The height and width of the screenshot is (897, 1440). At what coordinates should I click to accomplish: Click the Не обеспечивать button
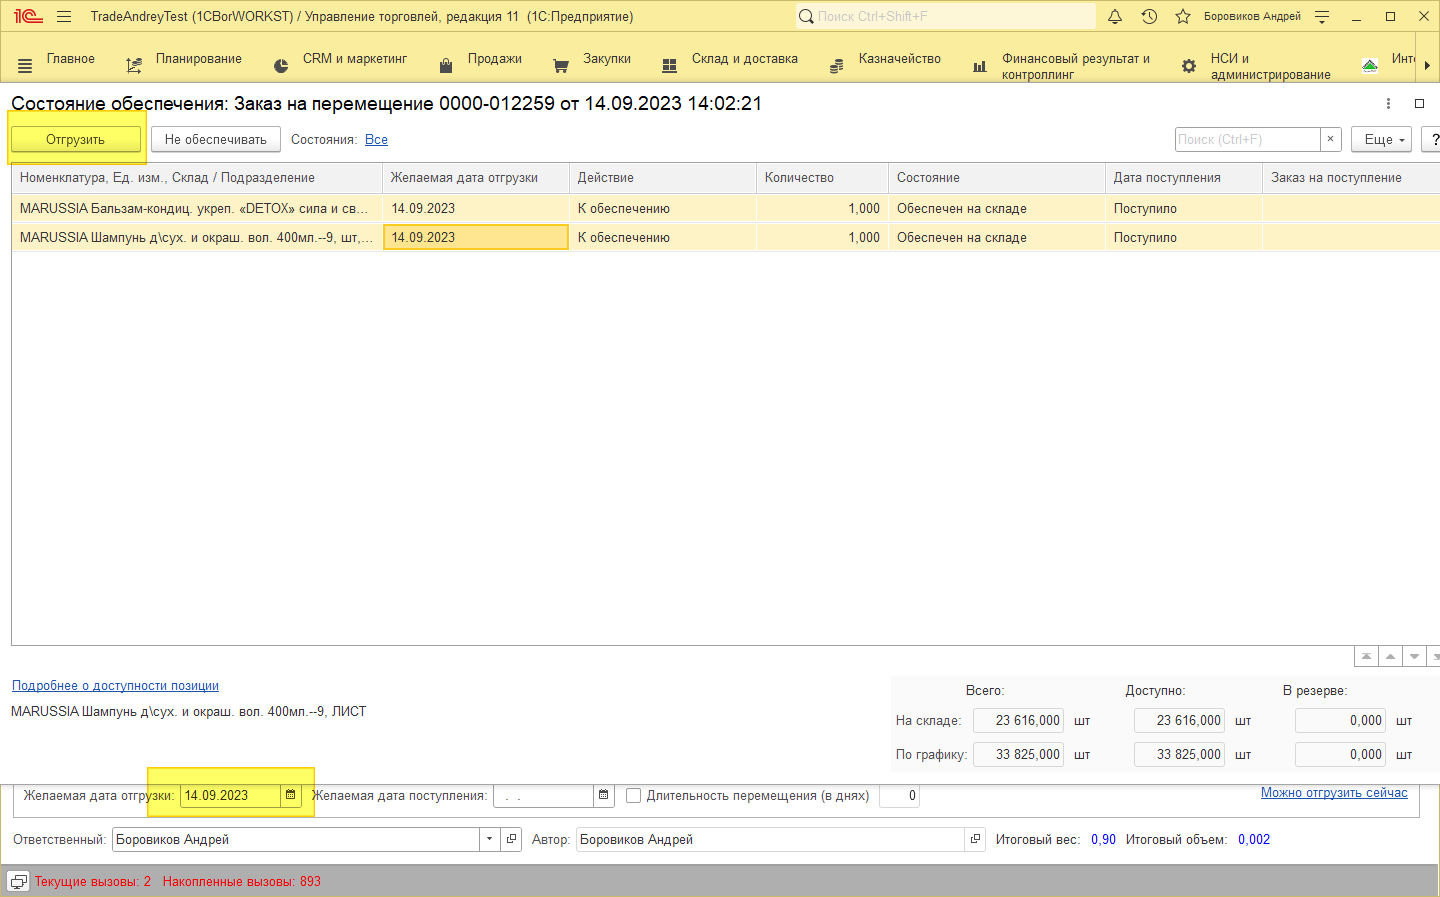pos(215,139)
